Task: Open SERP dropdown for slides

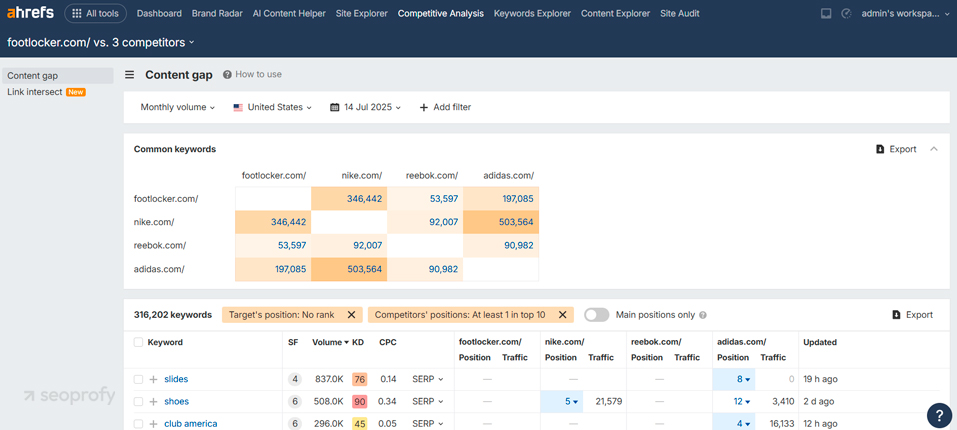Action: (428, 379)
